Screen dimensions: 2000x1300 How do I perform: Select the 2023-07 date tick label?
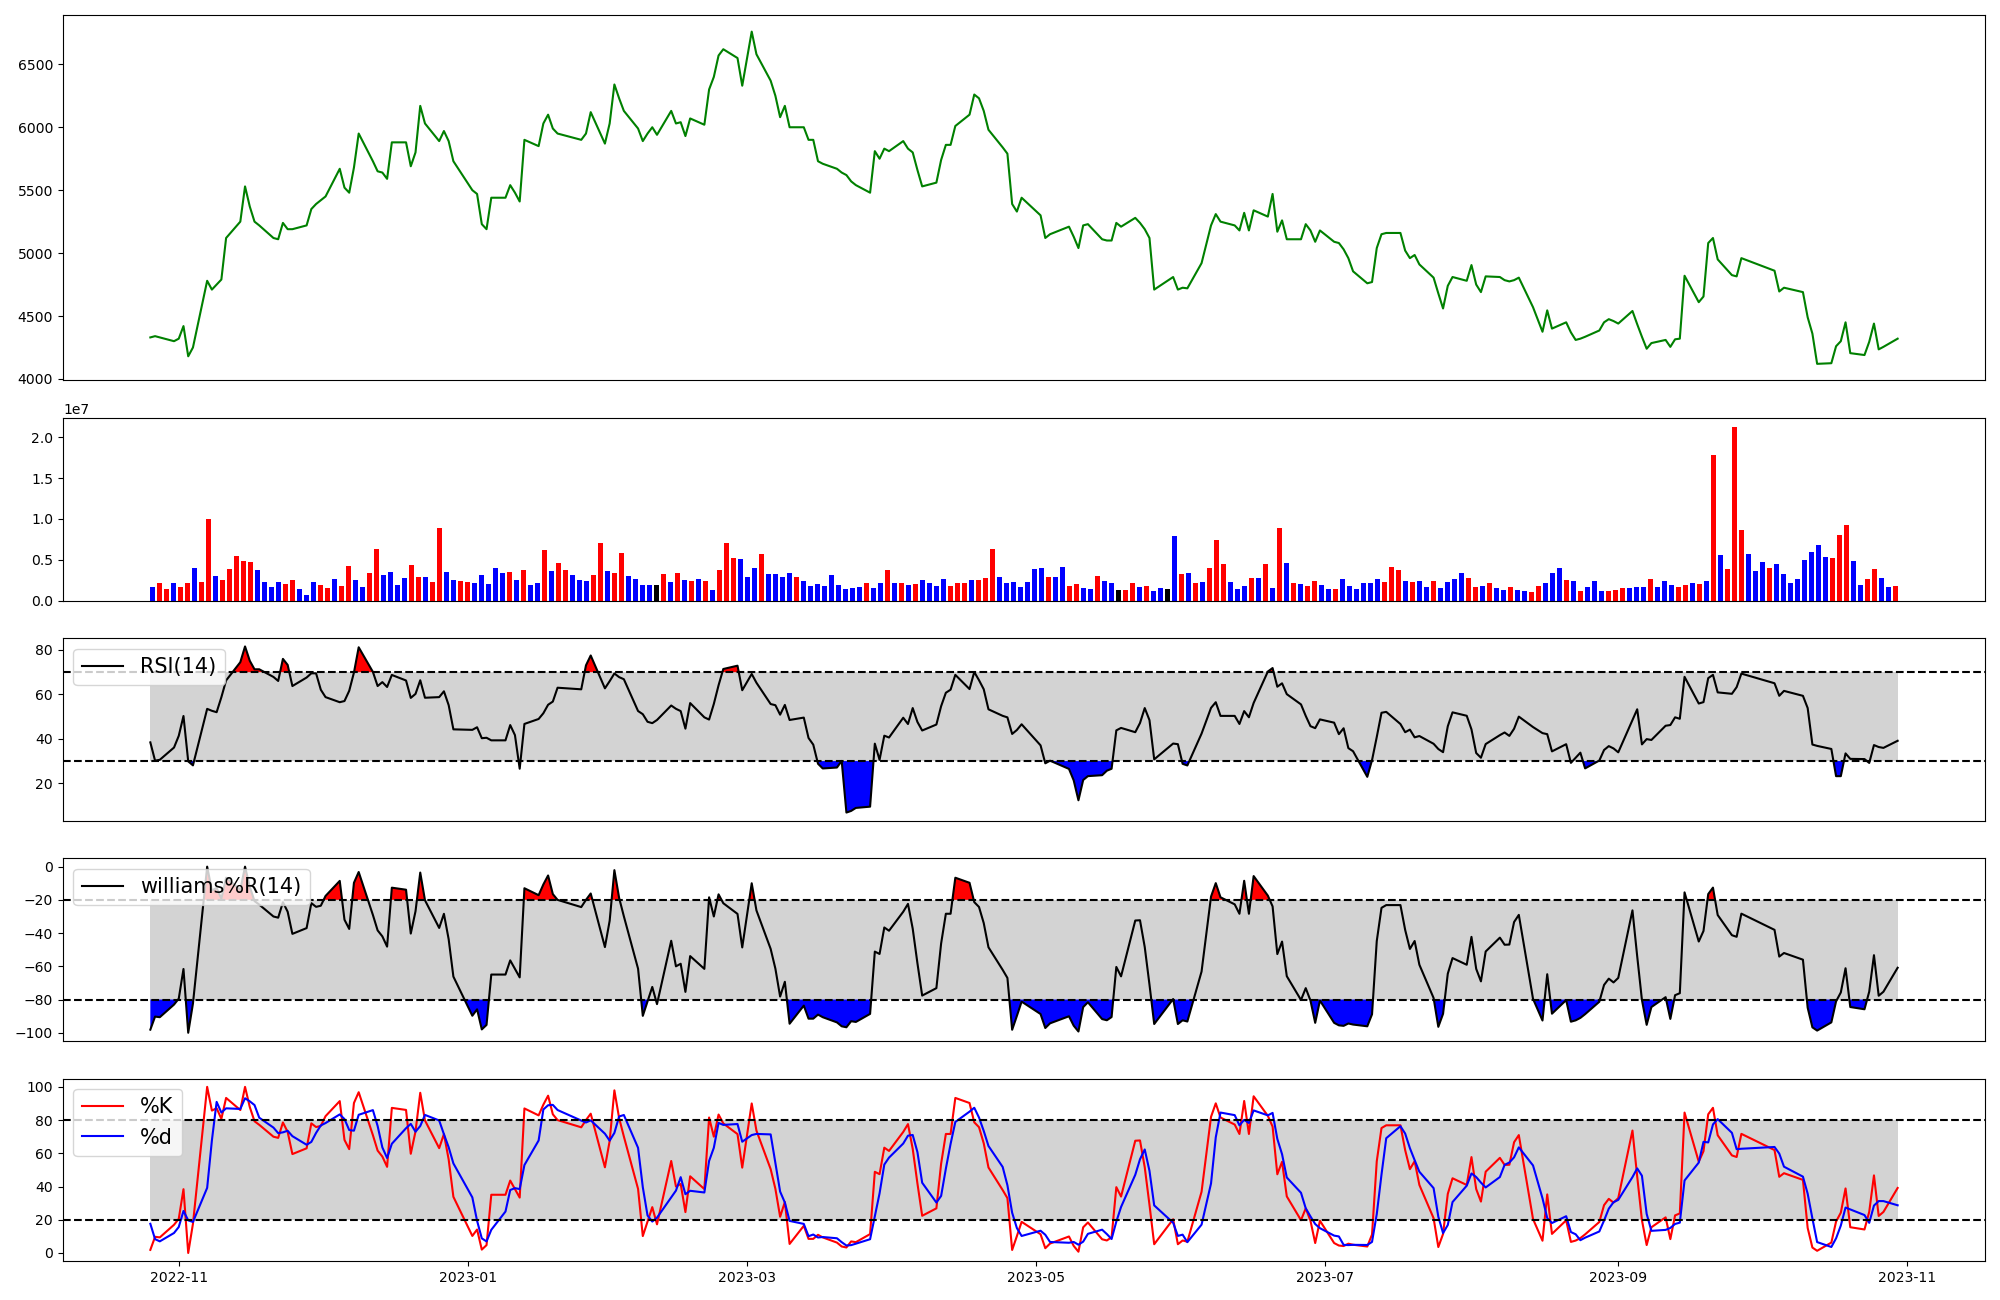(1325, 1277)
